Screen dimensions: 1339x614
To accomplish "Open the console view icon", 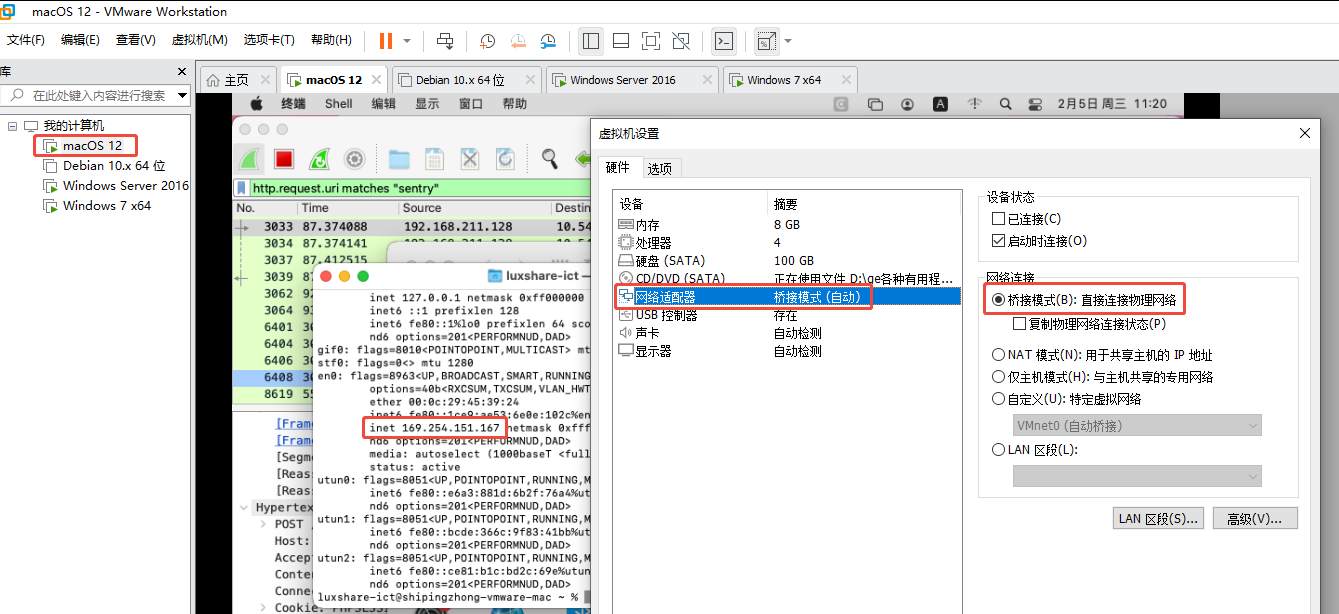I will pyautogui.click(x=724, y=41).
